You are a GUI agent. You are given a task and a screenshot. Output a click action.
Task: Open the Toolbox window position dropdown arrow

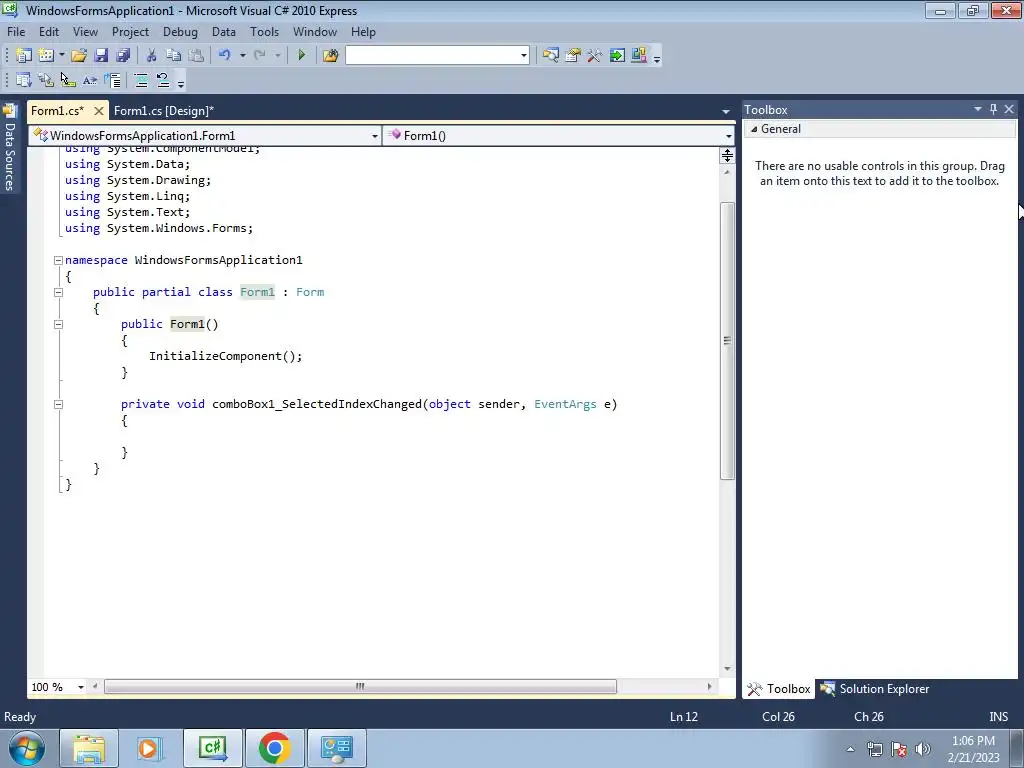tap(978, 109)
